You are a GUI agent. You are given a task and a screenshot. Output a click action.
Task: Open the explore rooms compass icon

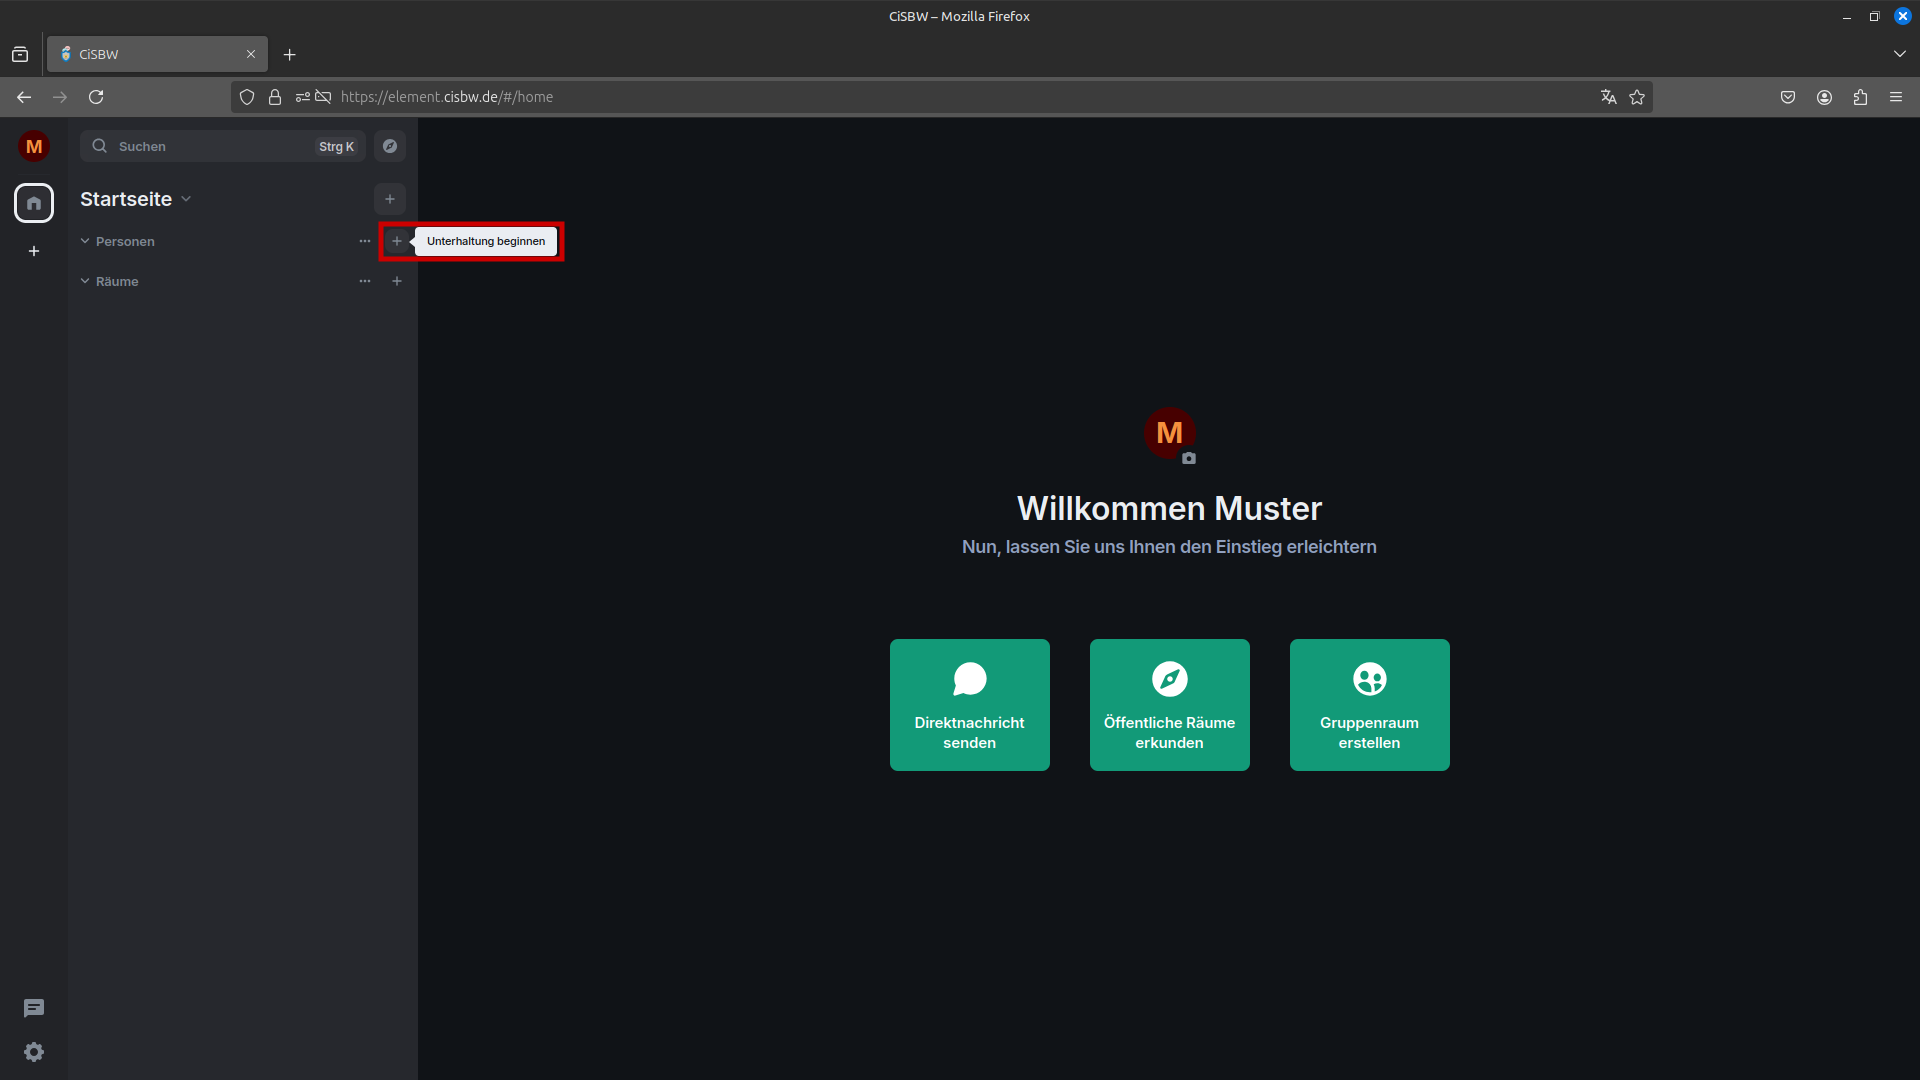(389, 146)
